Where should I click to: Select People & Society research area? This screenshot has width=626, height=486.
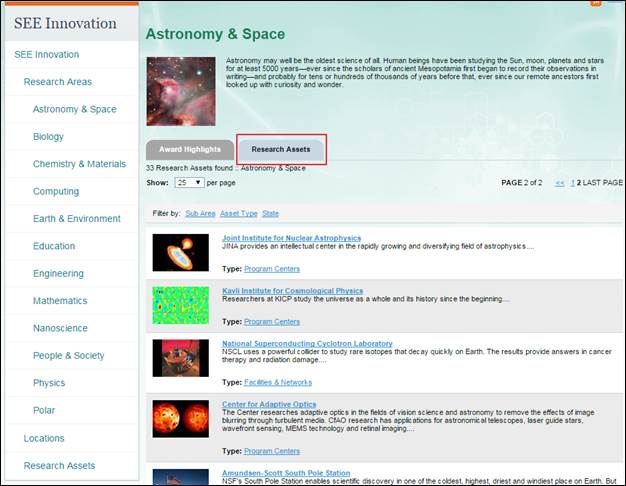click(x=69, y=355)
